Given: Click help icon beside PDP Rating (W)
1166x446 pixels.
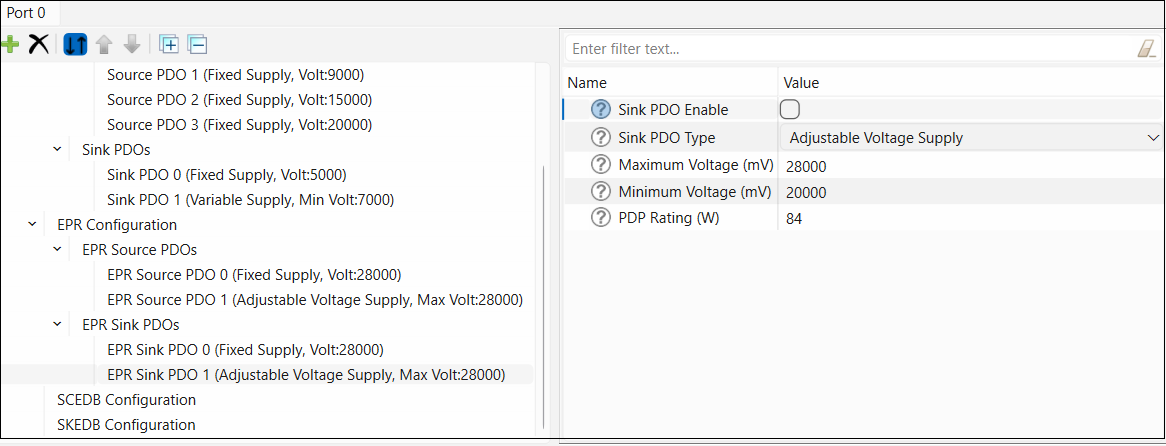Looking at the screenshot, I should [x=600, y=218].
